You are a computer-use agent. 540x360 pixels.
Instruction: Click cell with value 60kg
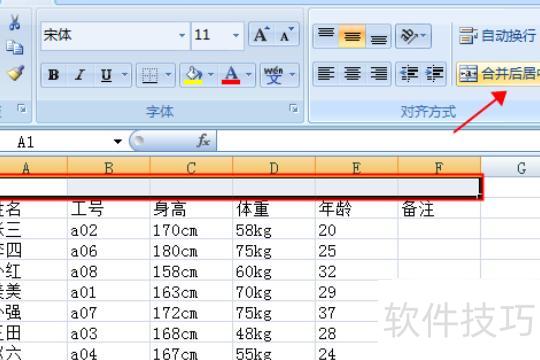pyautogui.click(x=274, y=270)
